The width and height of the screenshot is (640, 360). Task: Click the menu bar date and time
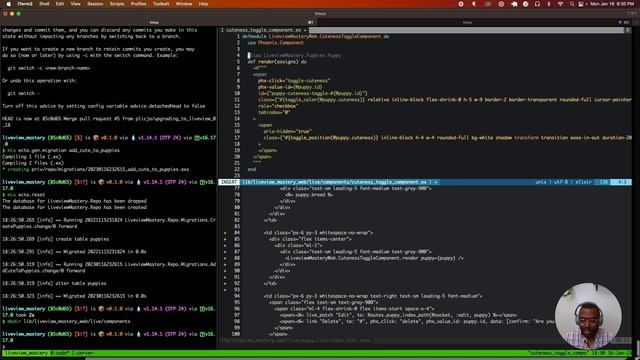coord(612,4)
